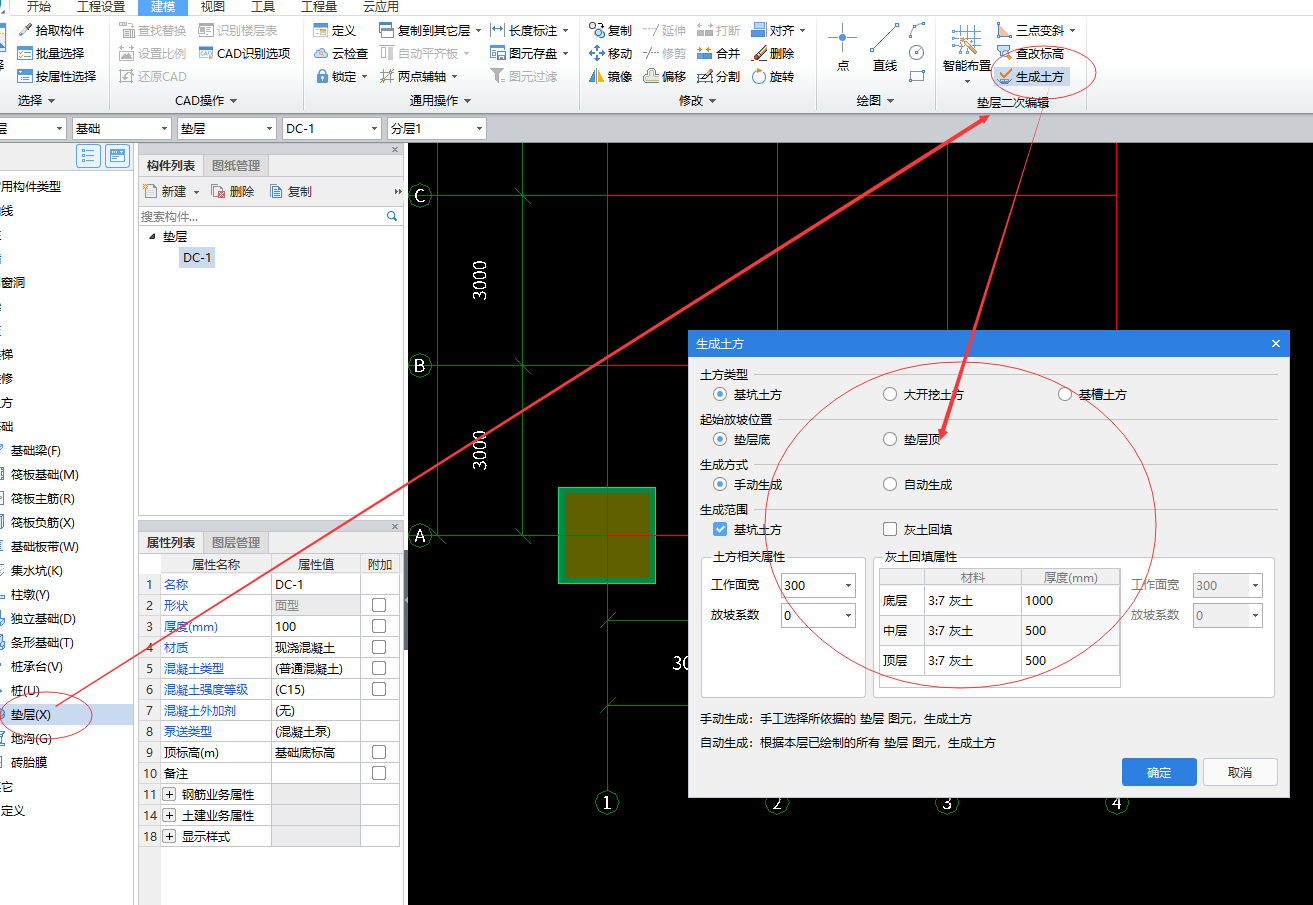
Task: Click the 确定 button
Action: point(1159,772)
